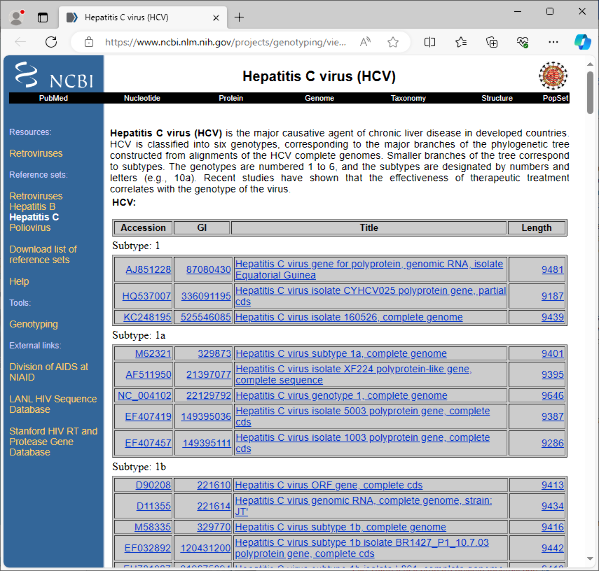Open the Help link in sidebar
599x571 pixels.
pos(19,281)
